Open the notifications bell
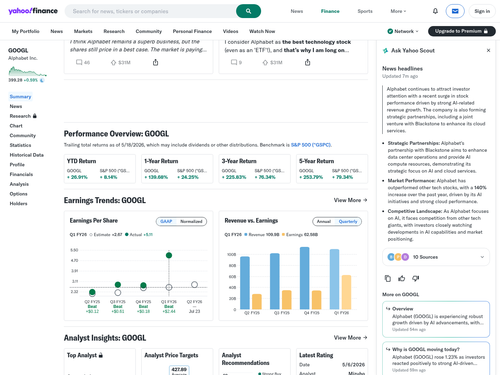 coord(435,11)
